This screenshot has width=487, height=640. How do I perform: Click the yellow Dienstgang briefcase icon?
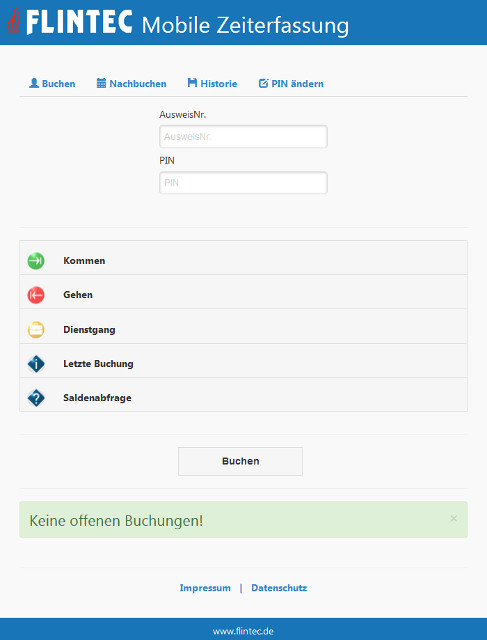pos(36,329)
